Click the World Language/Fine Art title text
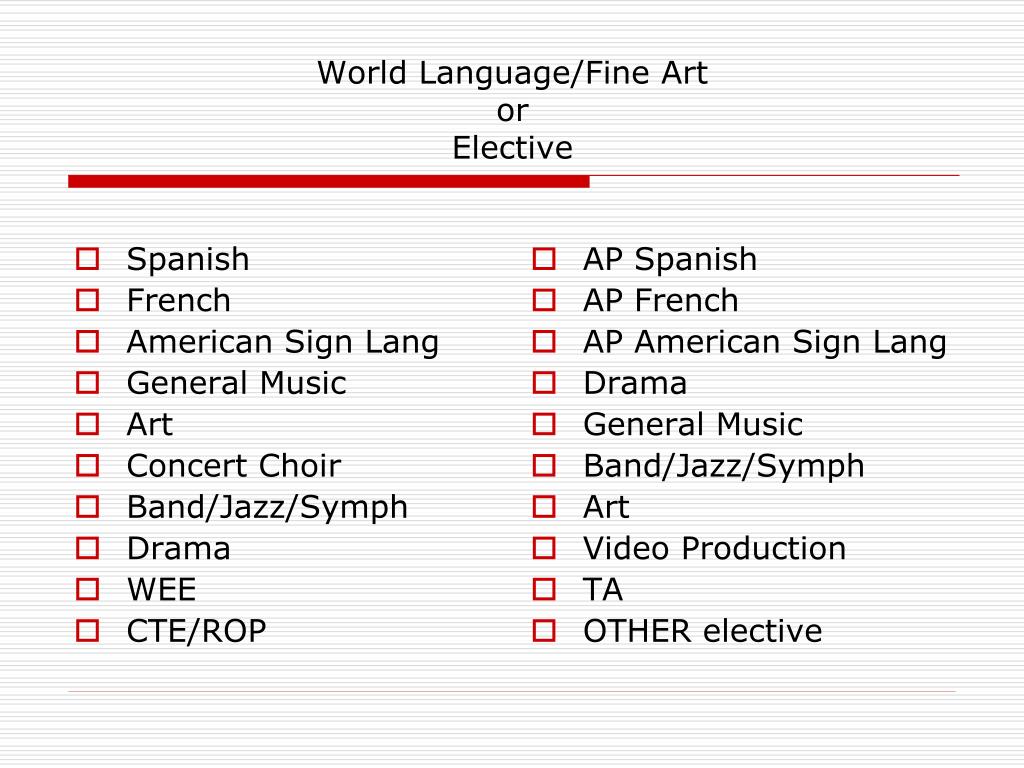Image resolution: width=1024 pixels, height=768 pixels. point(512,73)
